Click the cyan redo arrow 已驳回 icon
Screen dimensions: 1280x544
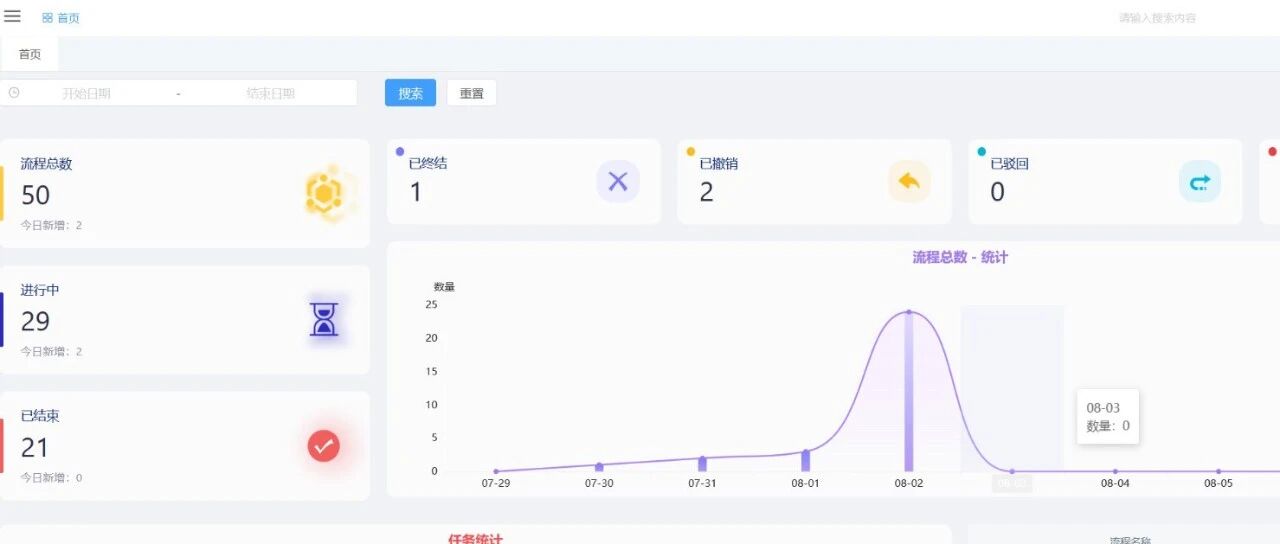(x=1200, y=181)
